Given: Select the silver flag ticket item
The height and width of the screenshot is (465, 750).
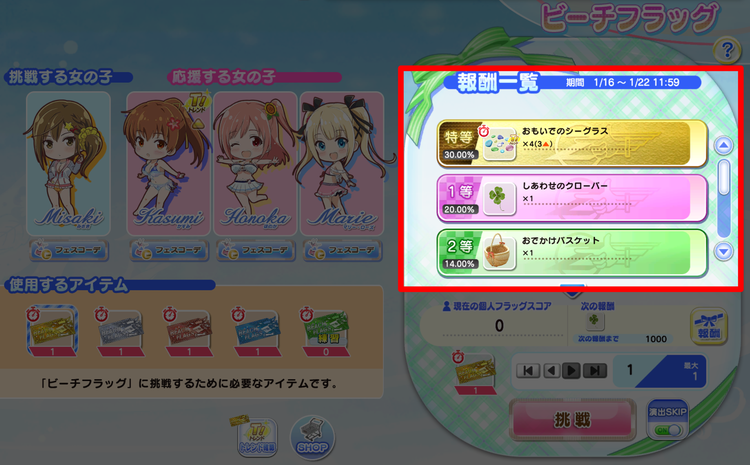Looking at the screenshot, I should (121, 332).
